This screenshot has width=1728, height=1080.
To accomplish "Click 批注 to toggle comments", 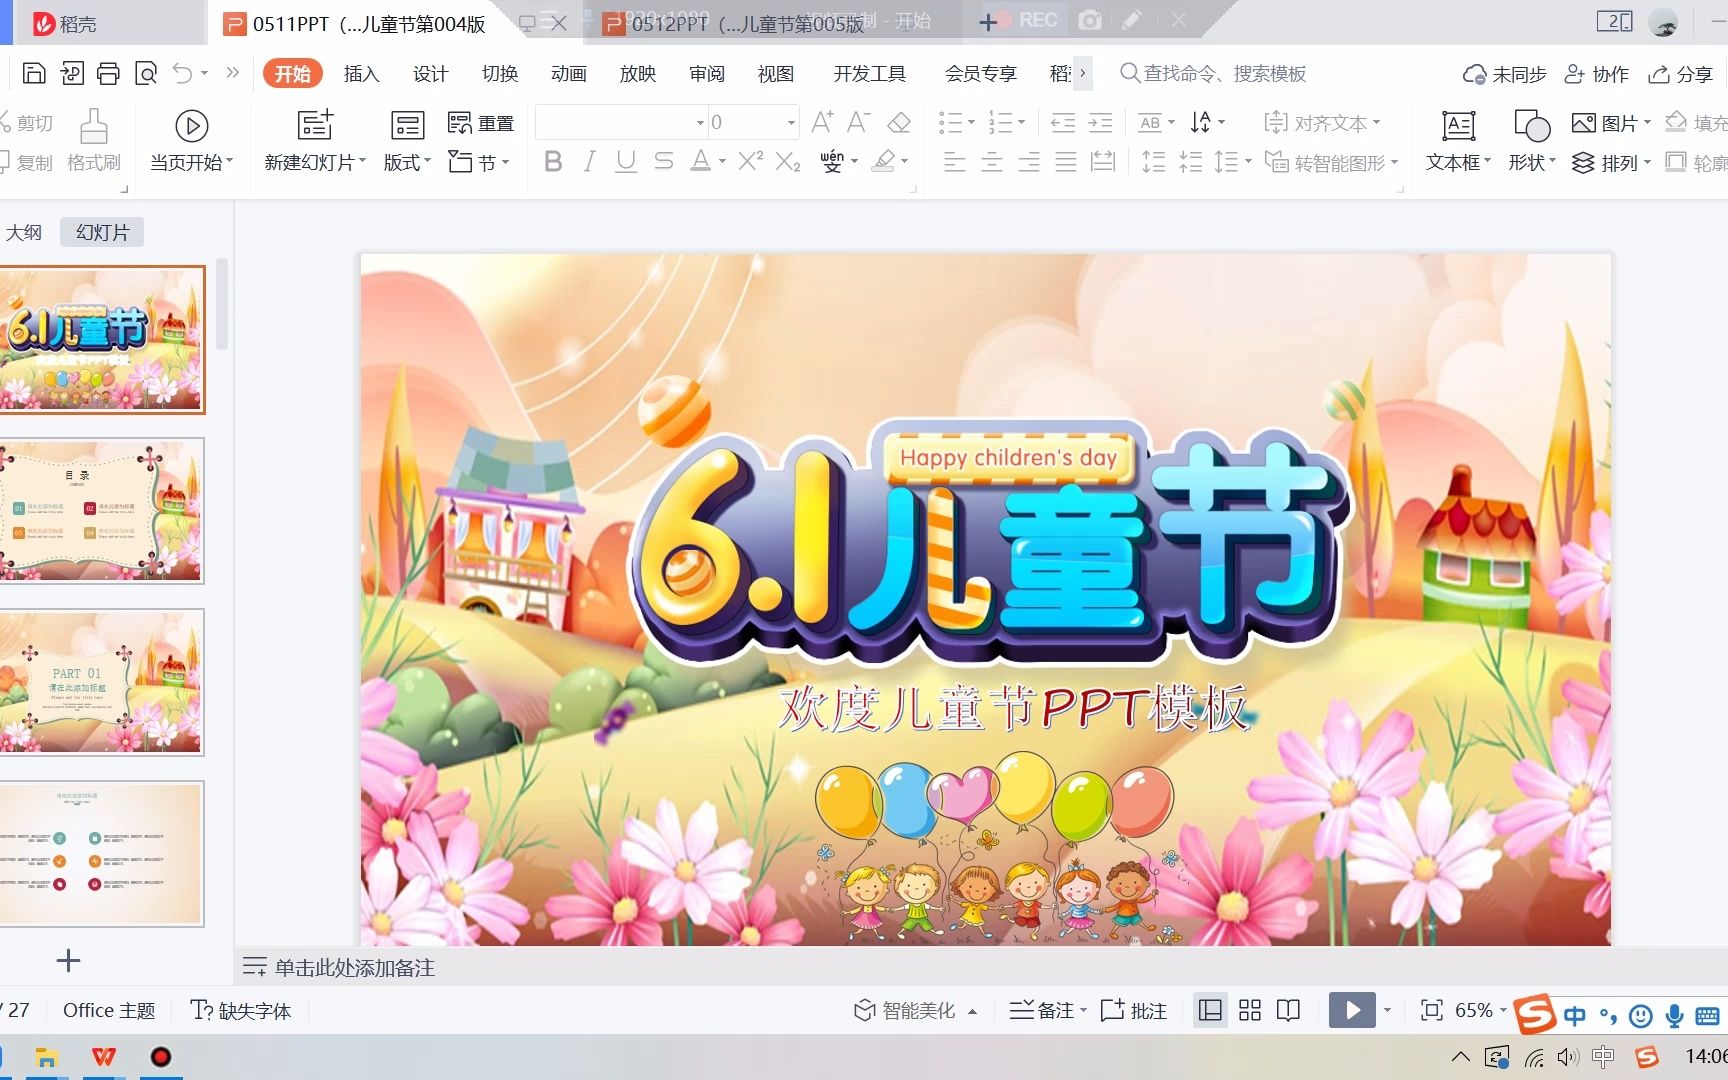I will tap(1132, 1010).
